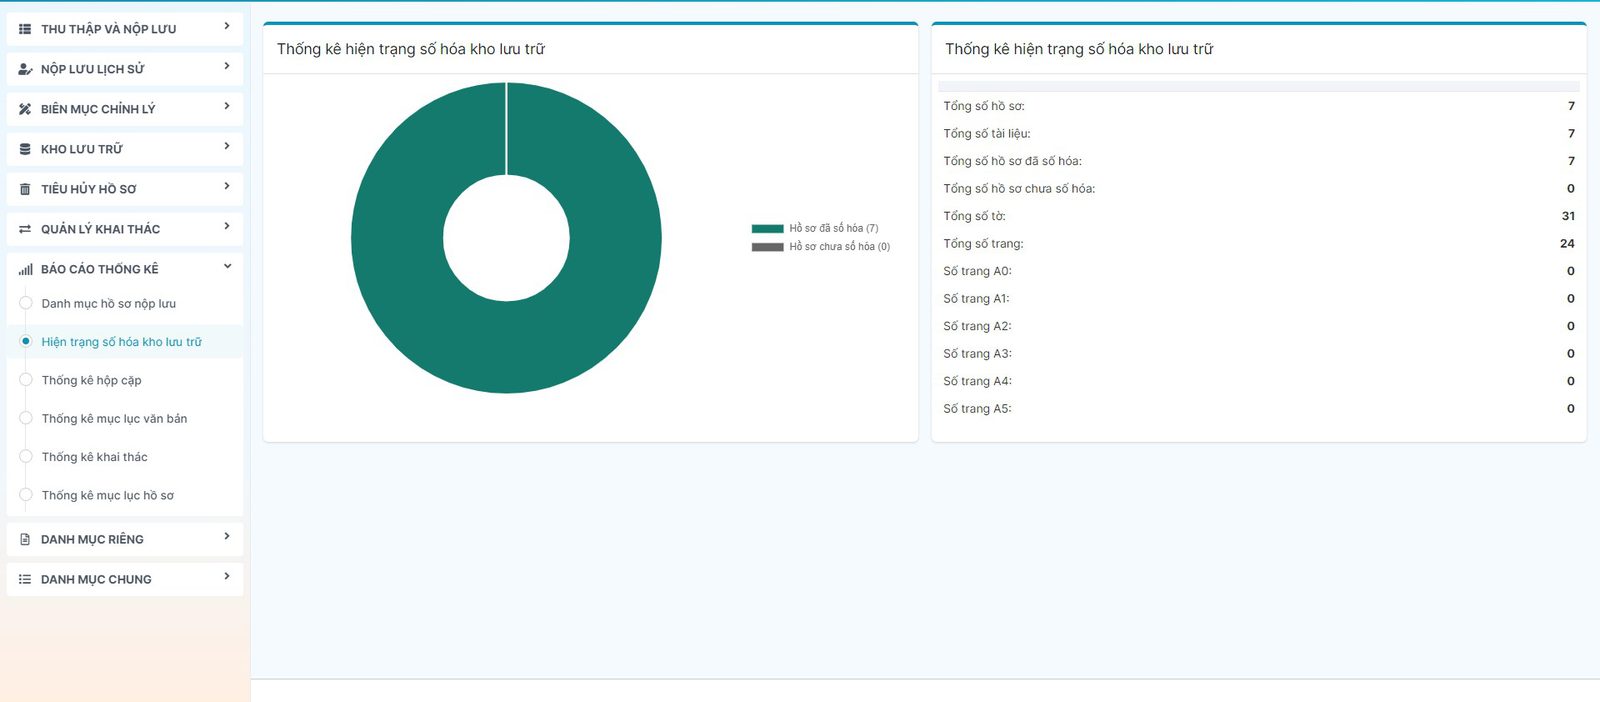Expand the DANH MỤC CHUNG chevron

[227, 576]
